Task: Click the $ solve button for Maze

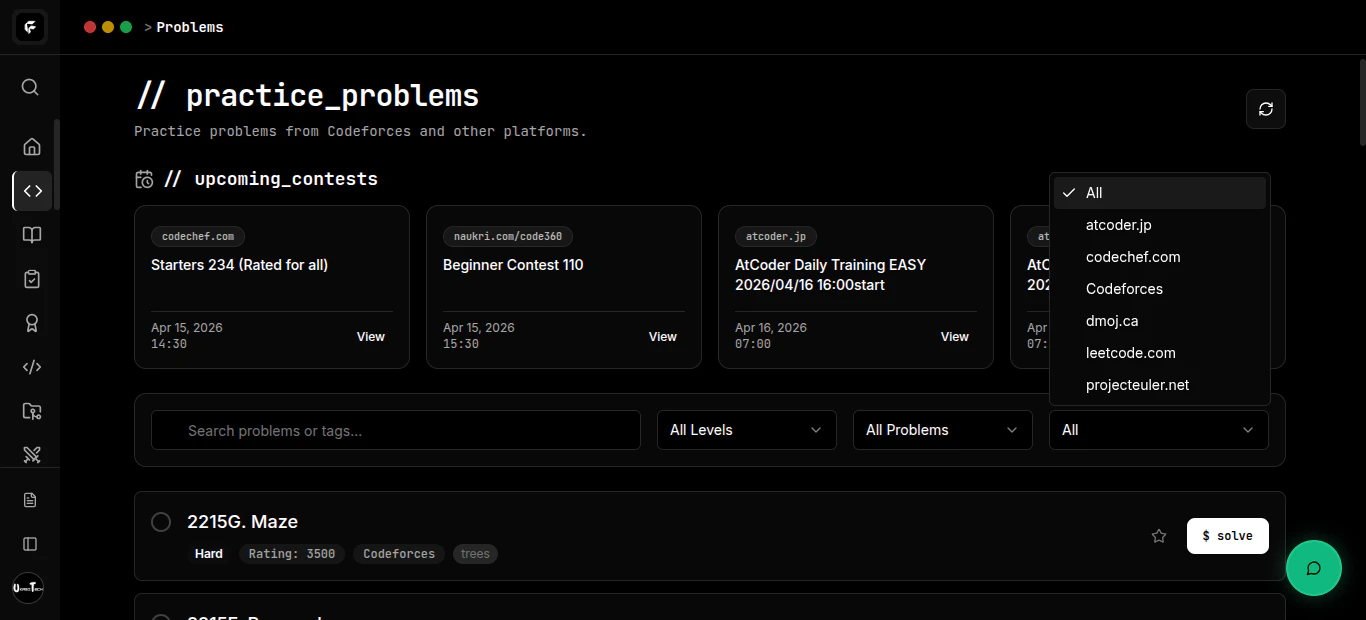Action: click(1227, 536)
